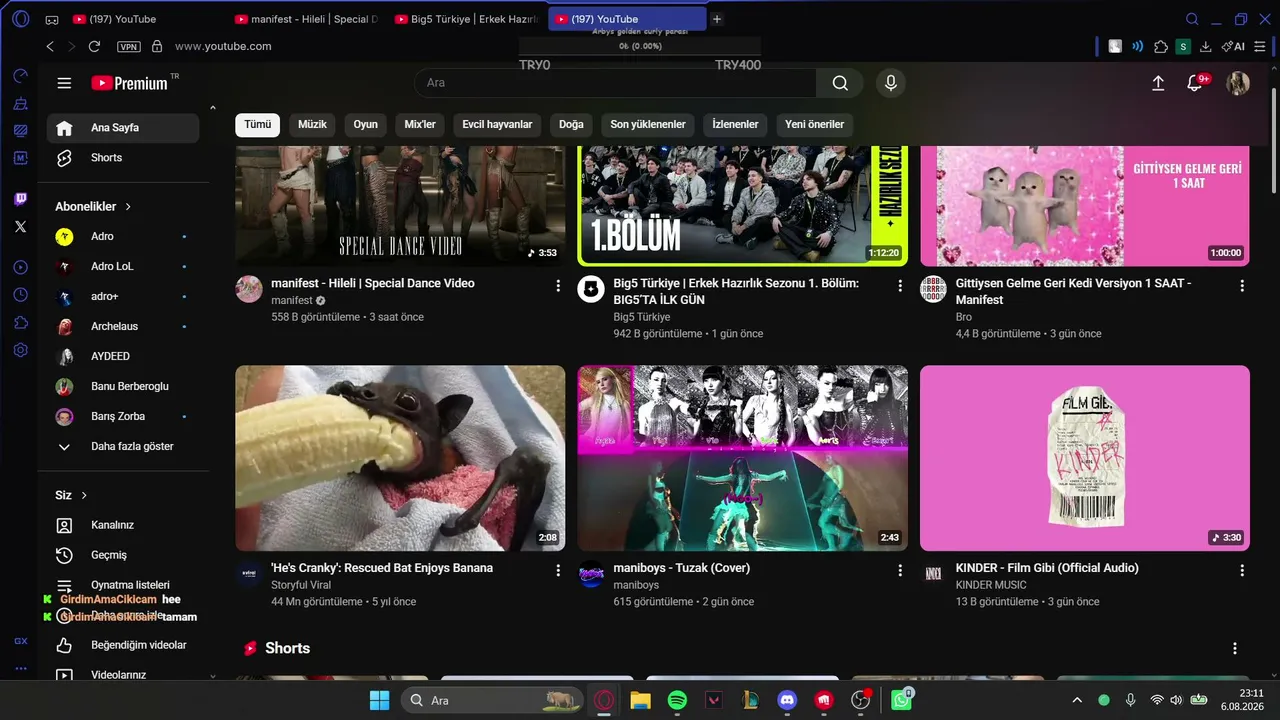Start voice search with the microphone
This screenshot has height=720, width=1280.
[891, 83]
